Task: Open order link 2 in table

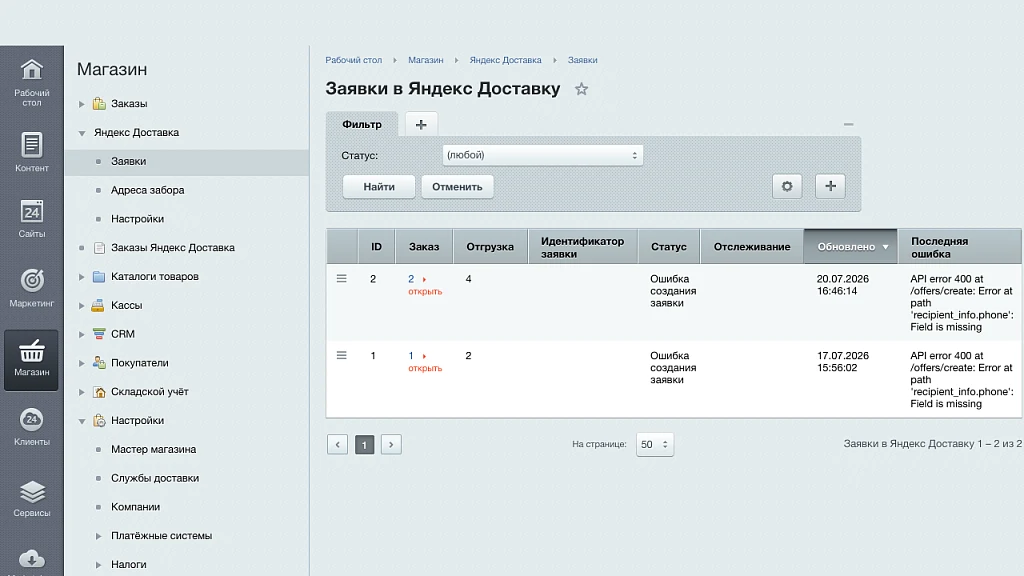Action: pyautogui.click(x=411, y=279)
